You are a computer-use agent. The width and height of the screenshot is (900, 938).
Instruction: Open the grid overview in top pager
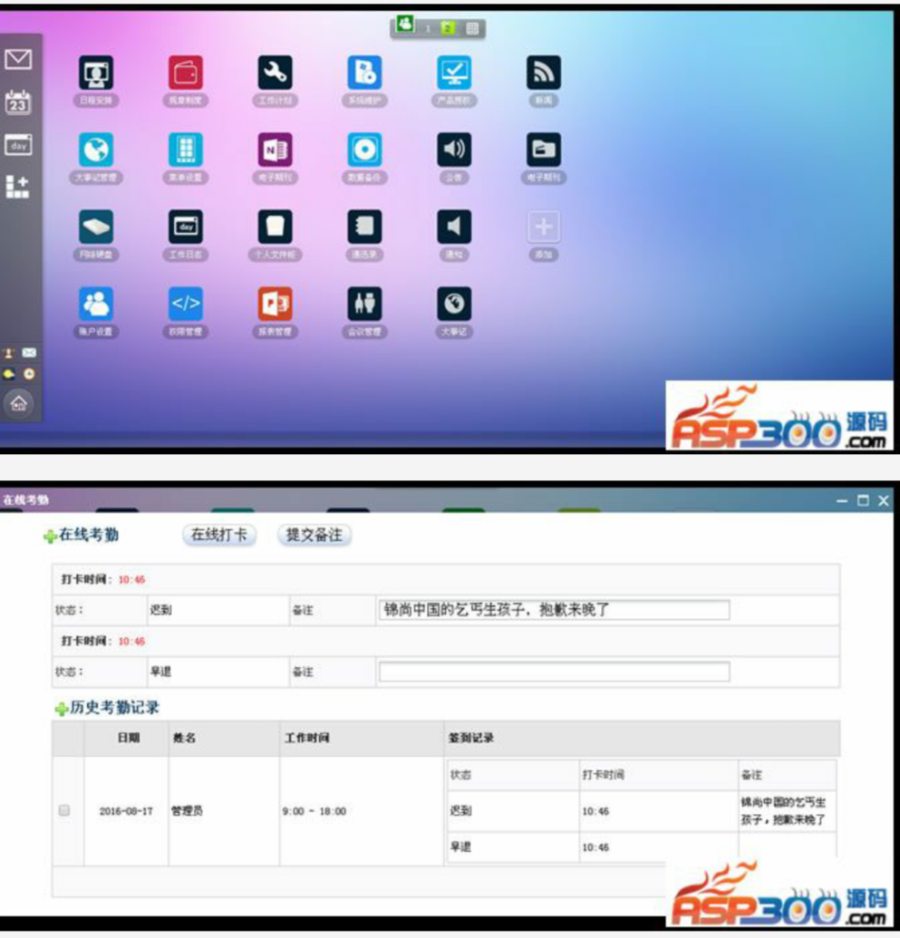click(x=472, y=28)
